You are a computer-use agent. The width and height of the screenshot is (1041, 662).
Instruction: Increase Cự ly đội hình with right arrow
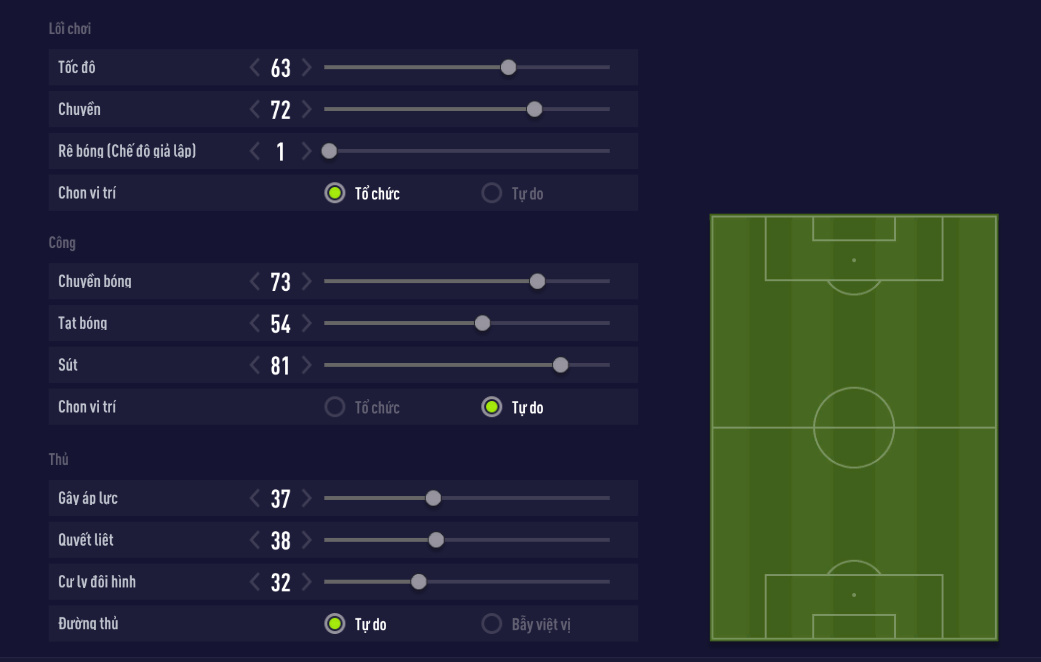306,582
